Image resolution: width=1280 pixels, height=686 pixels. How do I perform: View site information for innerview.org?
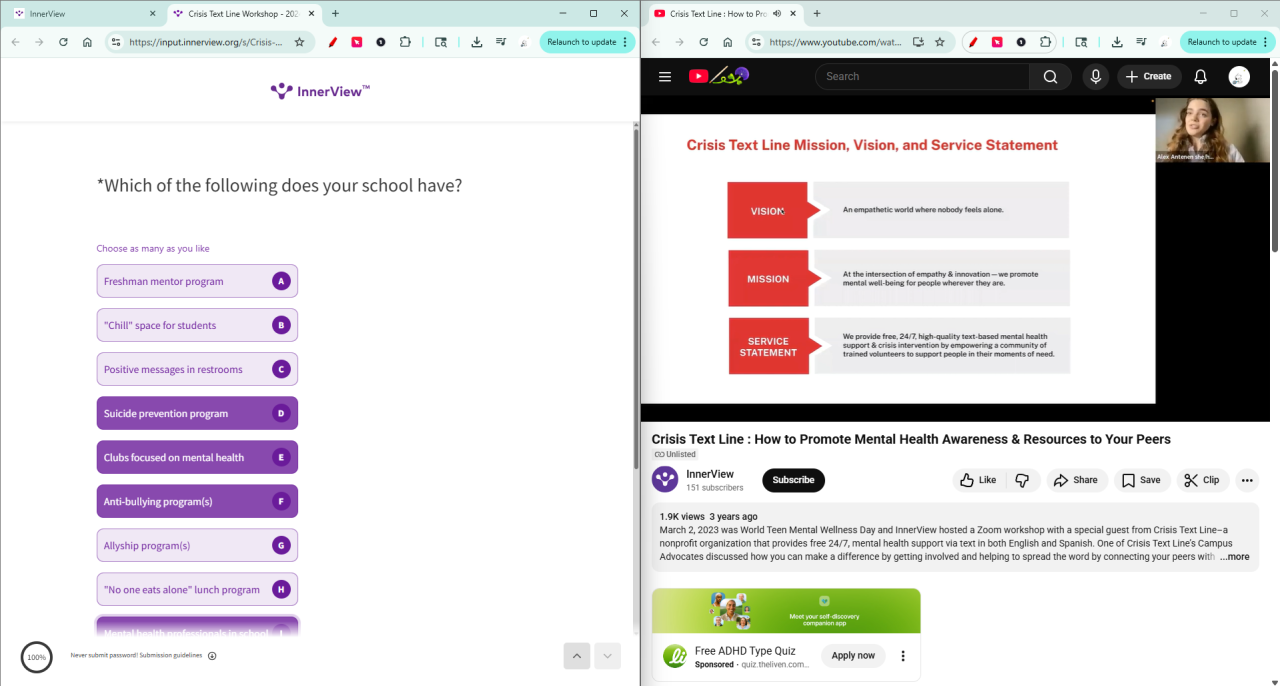pos(115,42)
